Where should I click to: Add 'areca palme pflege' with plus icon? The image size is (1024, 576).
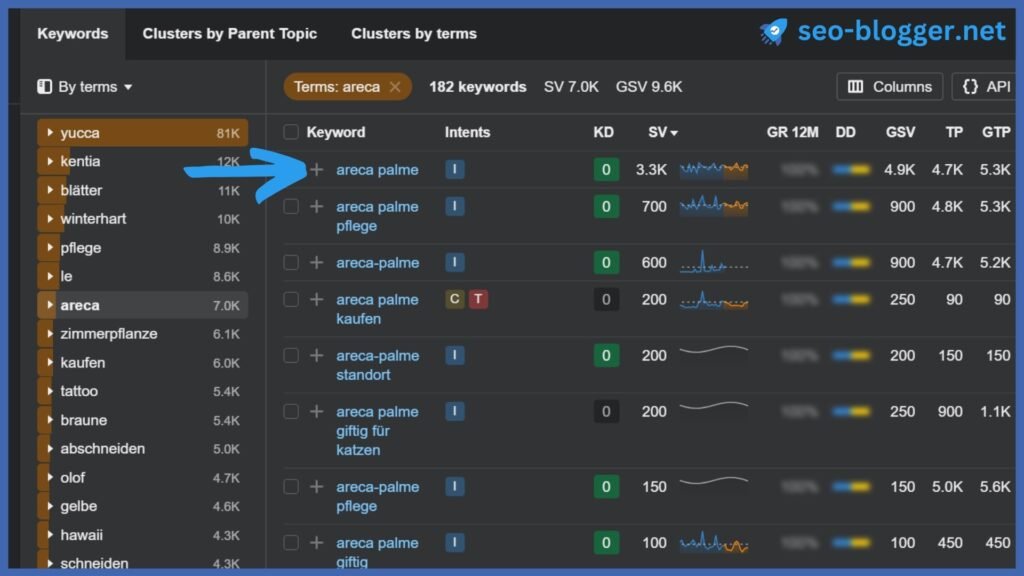coord(317,206)
